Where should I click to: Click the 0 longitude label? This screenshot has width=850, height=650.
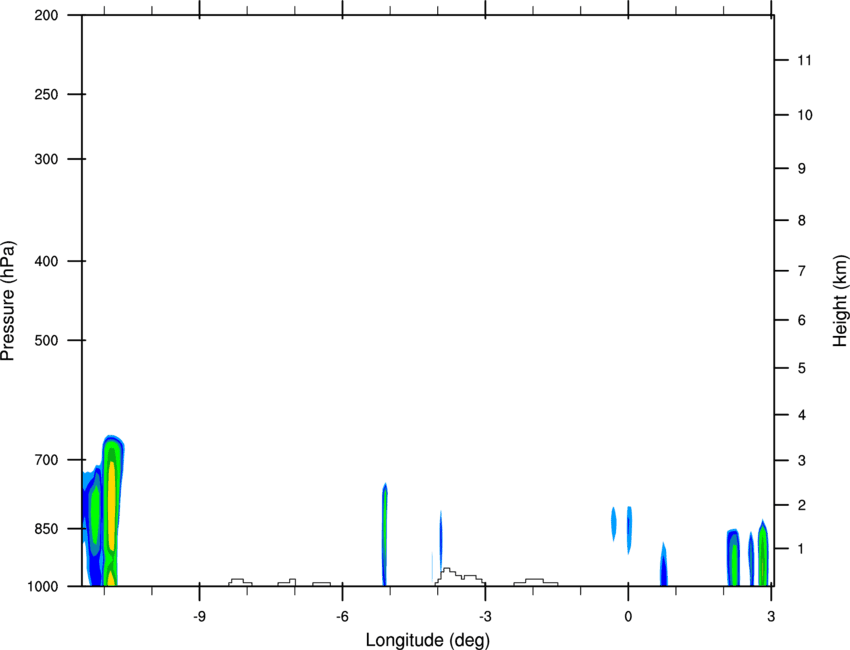click(628, 616)
